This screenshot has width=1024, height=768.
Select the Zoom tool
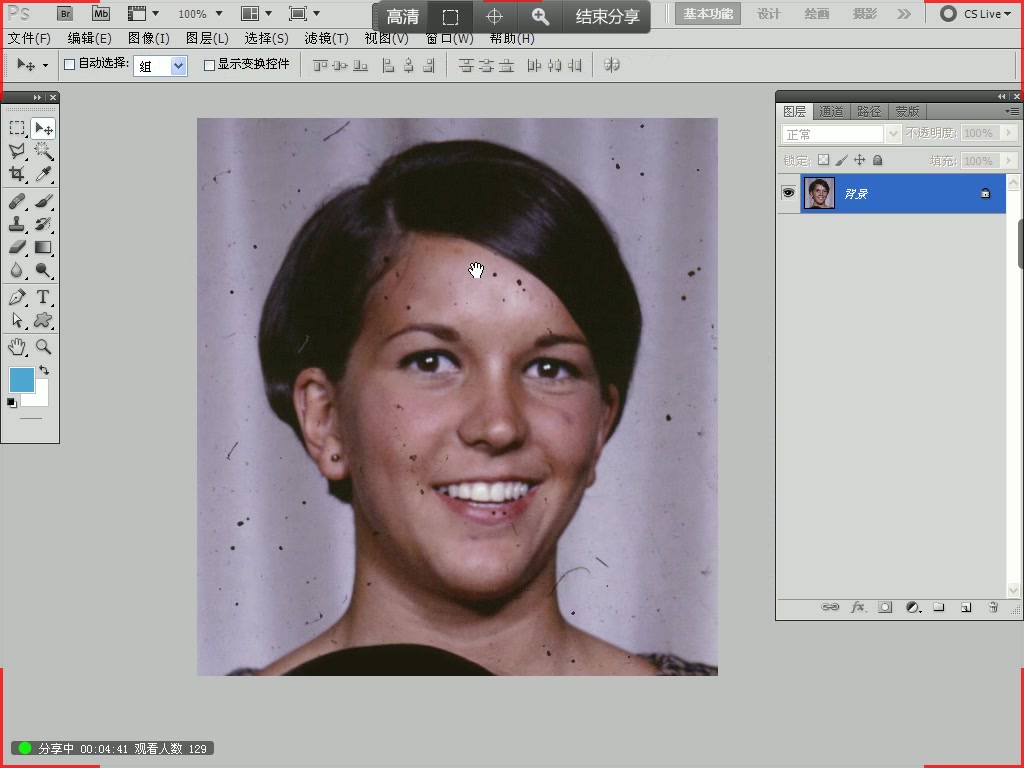(x=42, y=347)
